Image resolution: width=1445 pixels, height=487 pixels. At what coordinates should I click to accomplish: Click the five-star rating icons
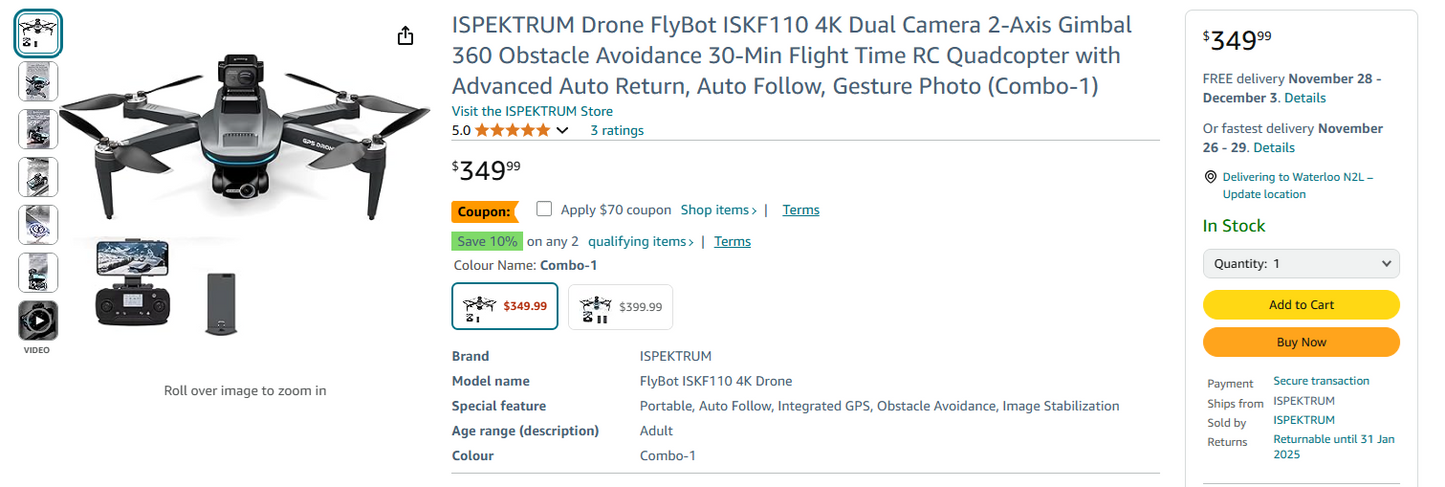click(512, 130)
